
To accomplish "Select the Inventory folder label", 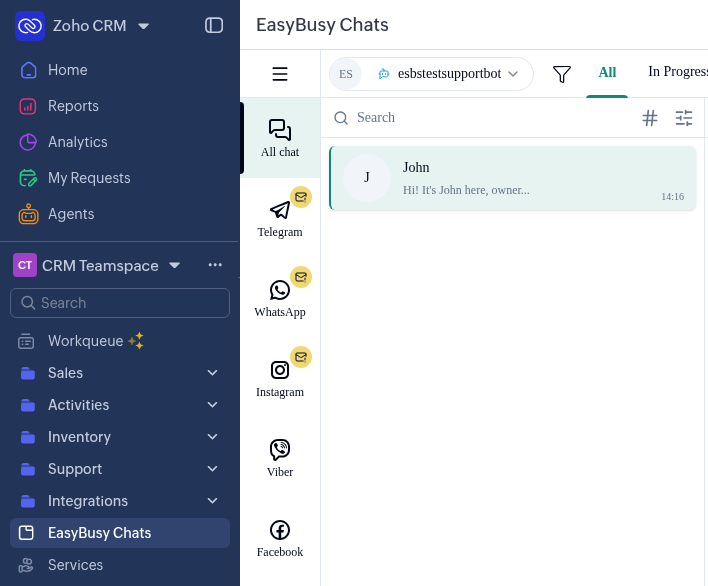I will (x=79, y=437).
